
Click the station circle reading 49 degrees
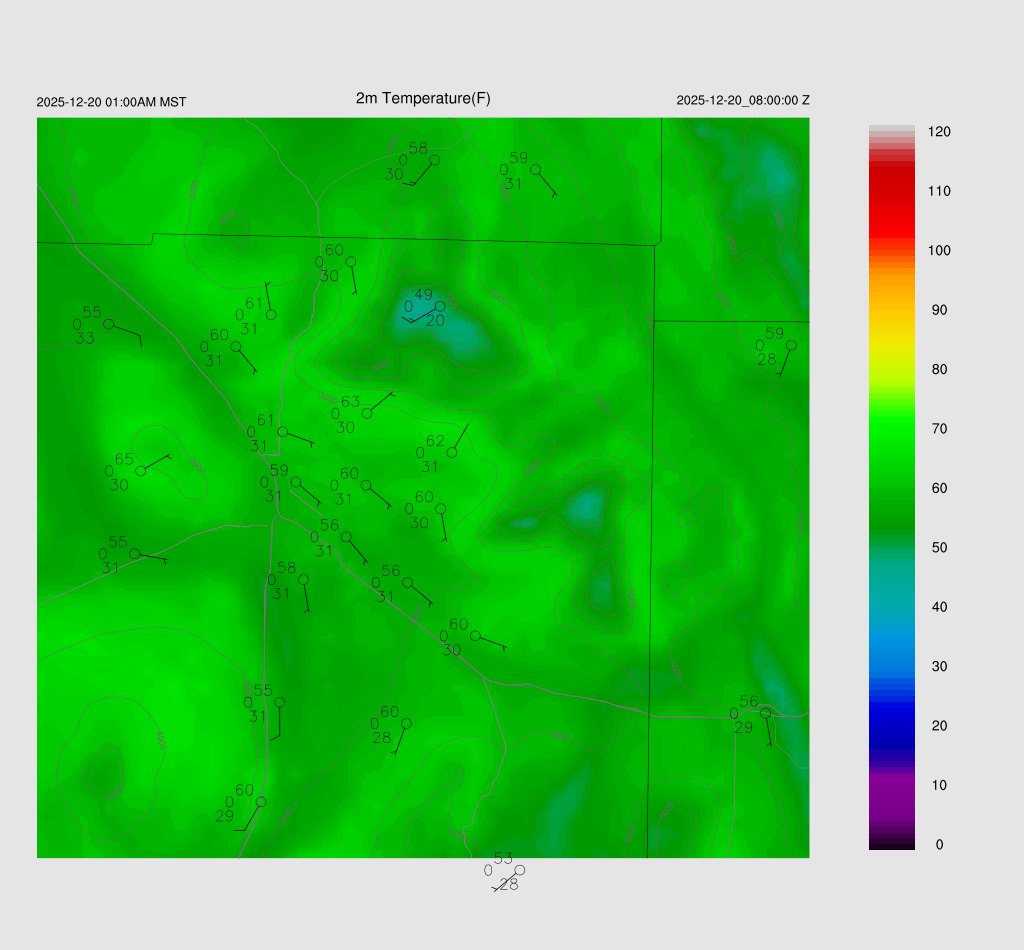pyautogui.click(x=439, y=307)
